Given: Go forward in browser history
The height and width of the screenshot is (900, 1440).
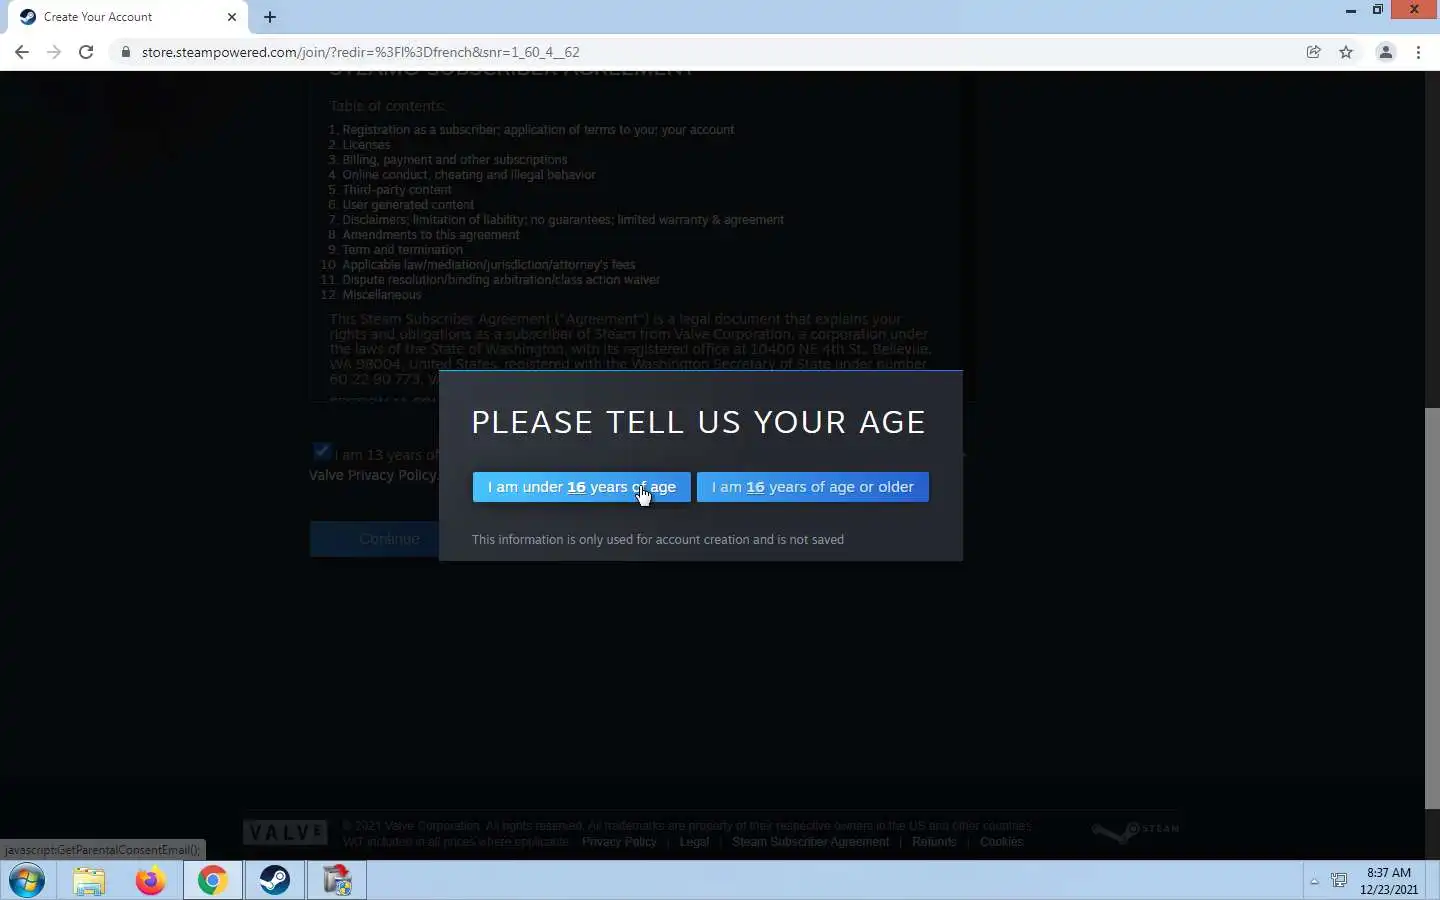Looking at the screenshot, I should click(x=54, y=52).
